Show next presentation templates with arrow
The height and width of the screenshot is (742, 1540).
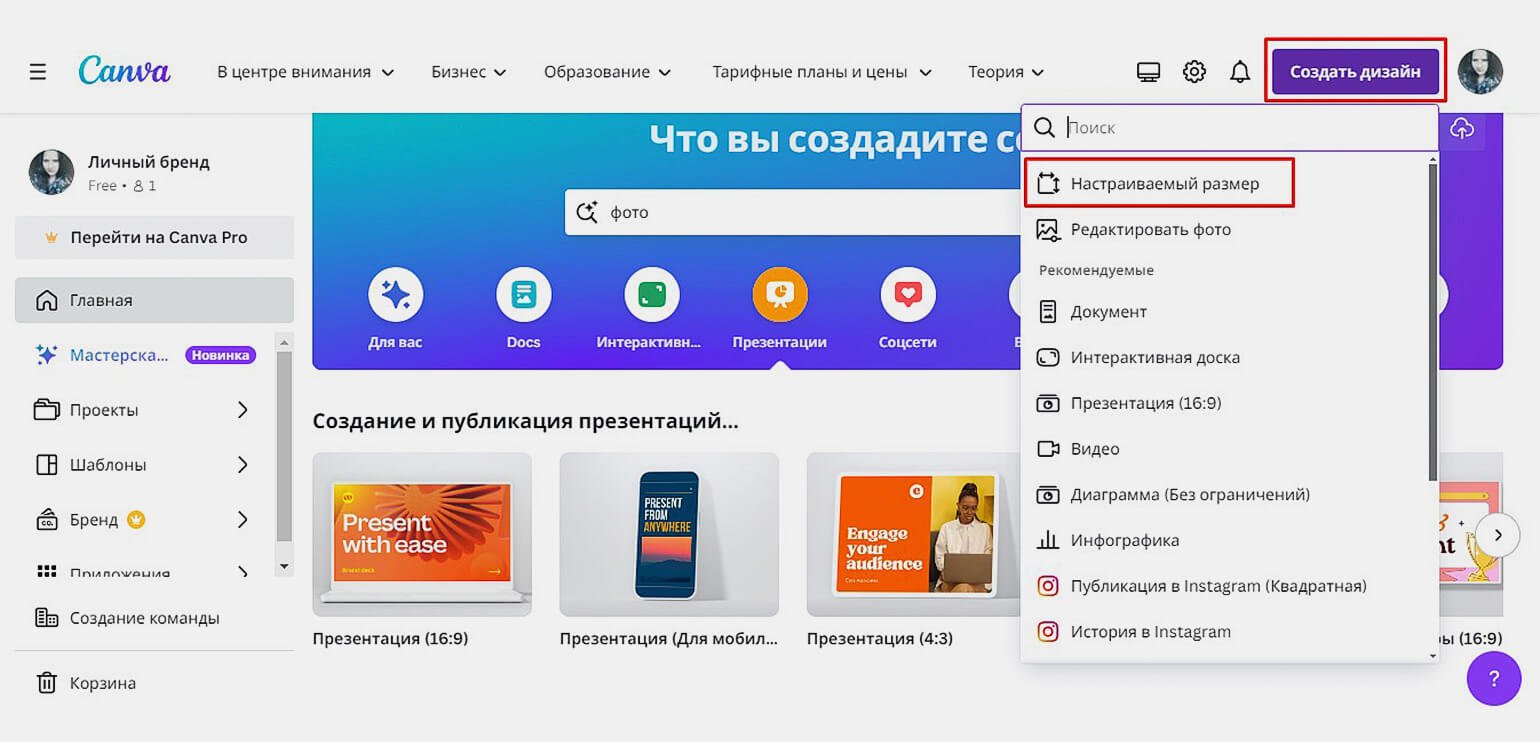[x=1498, y=535]
